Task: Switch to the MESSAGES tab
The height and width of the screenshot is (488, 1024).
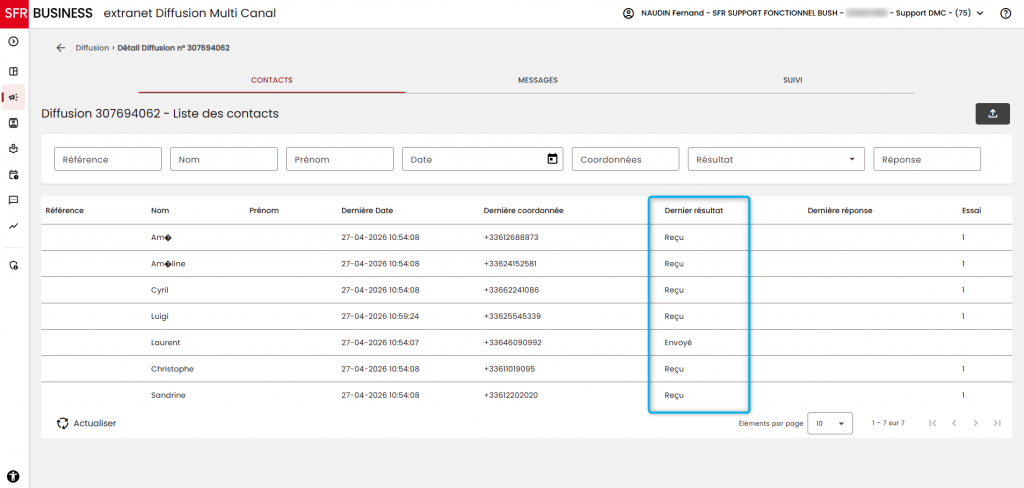Action: pos(537,80)
